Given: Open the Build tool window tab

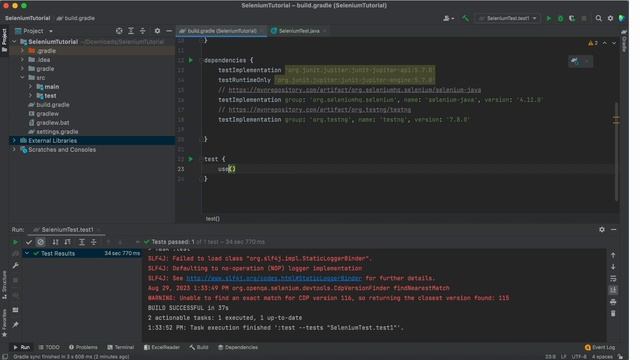Looking at the screenshot, I should [199, 347].
